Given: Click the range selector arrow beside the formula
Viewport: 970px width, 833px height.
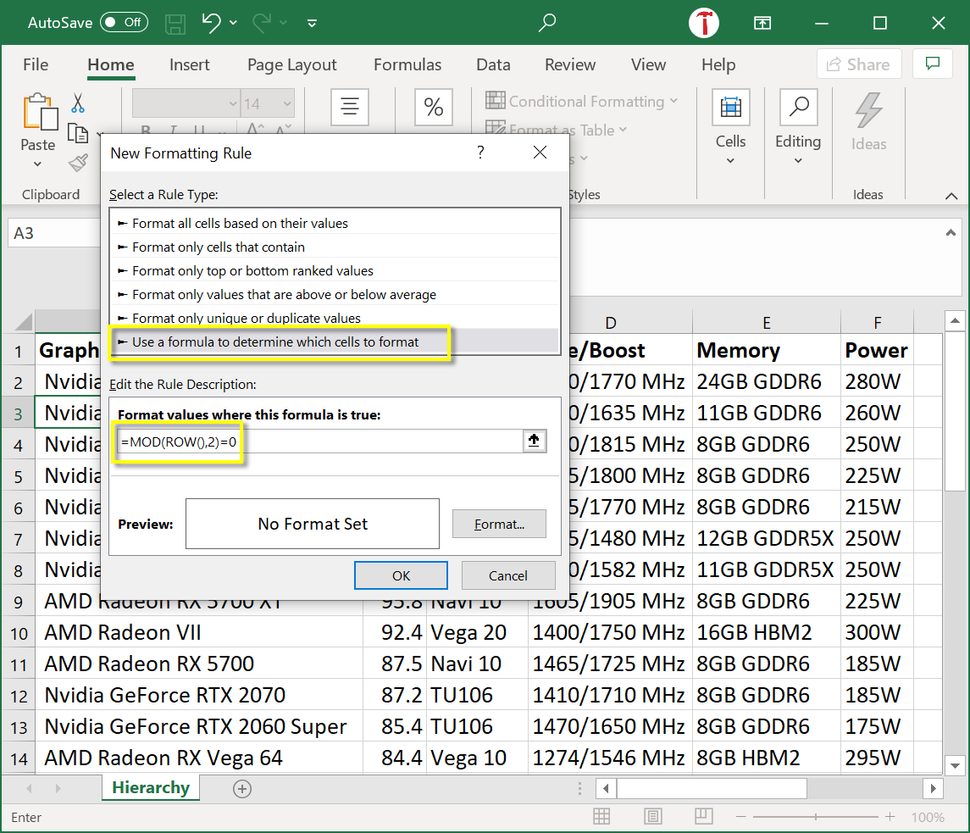Looking at the screenshot, I should point(534,440).
